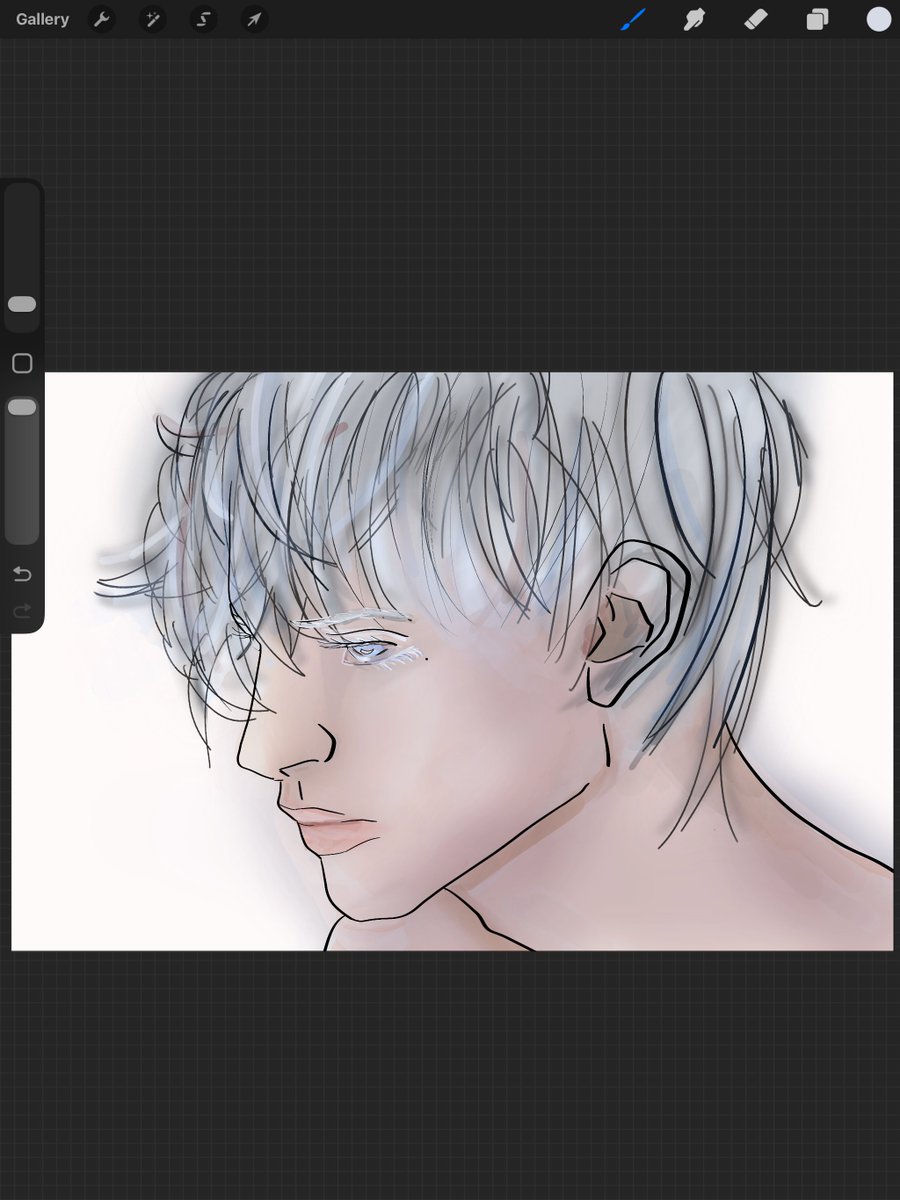This screenshot has height=1200, width=900.
Task: Click the brush opacity slider handle
Action: click(22, 407)
